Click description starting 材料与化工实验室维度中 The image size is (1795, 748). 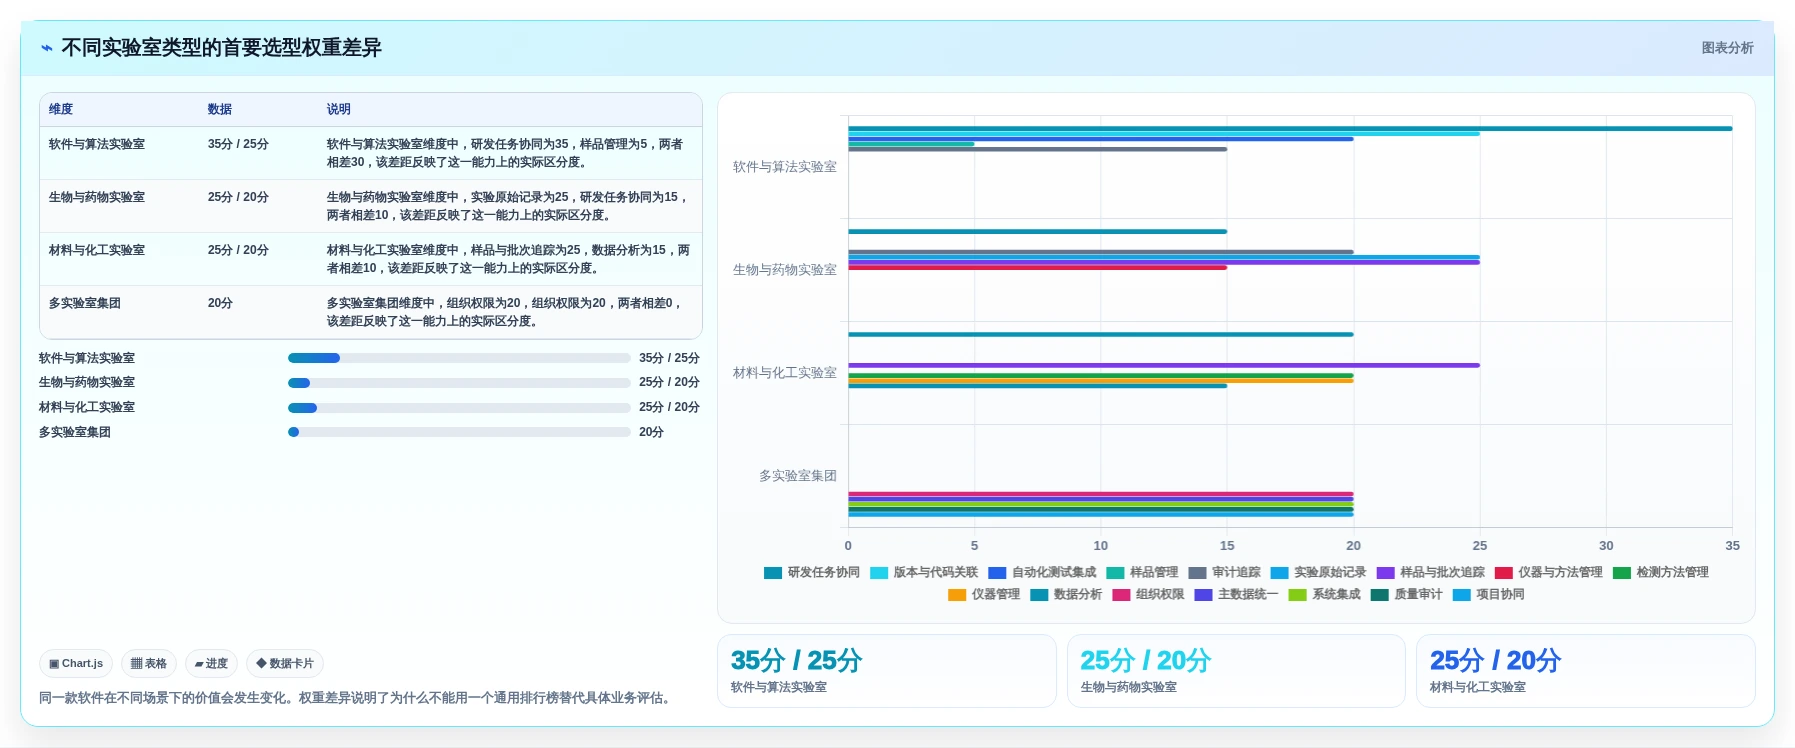508,259
